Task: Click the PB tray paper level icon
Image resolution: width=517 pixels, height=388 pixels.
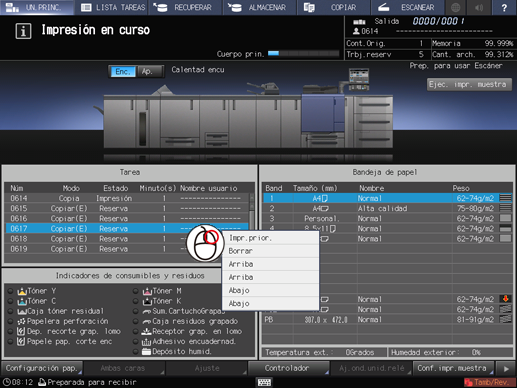Action: coord(505,319)
